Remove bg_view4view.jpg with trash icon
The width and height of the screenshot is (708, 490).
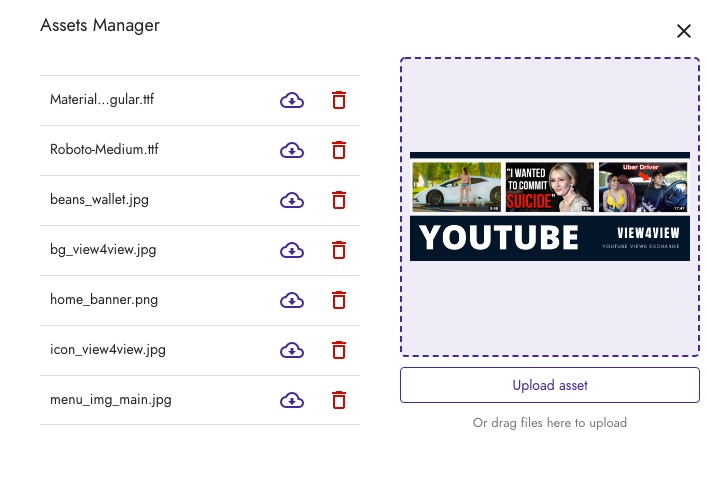[339, 251]
